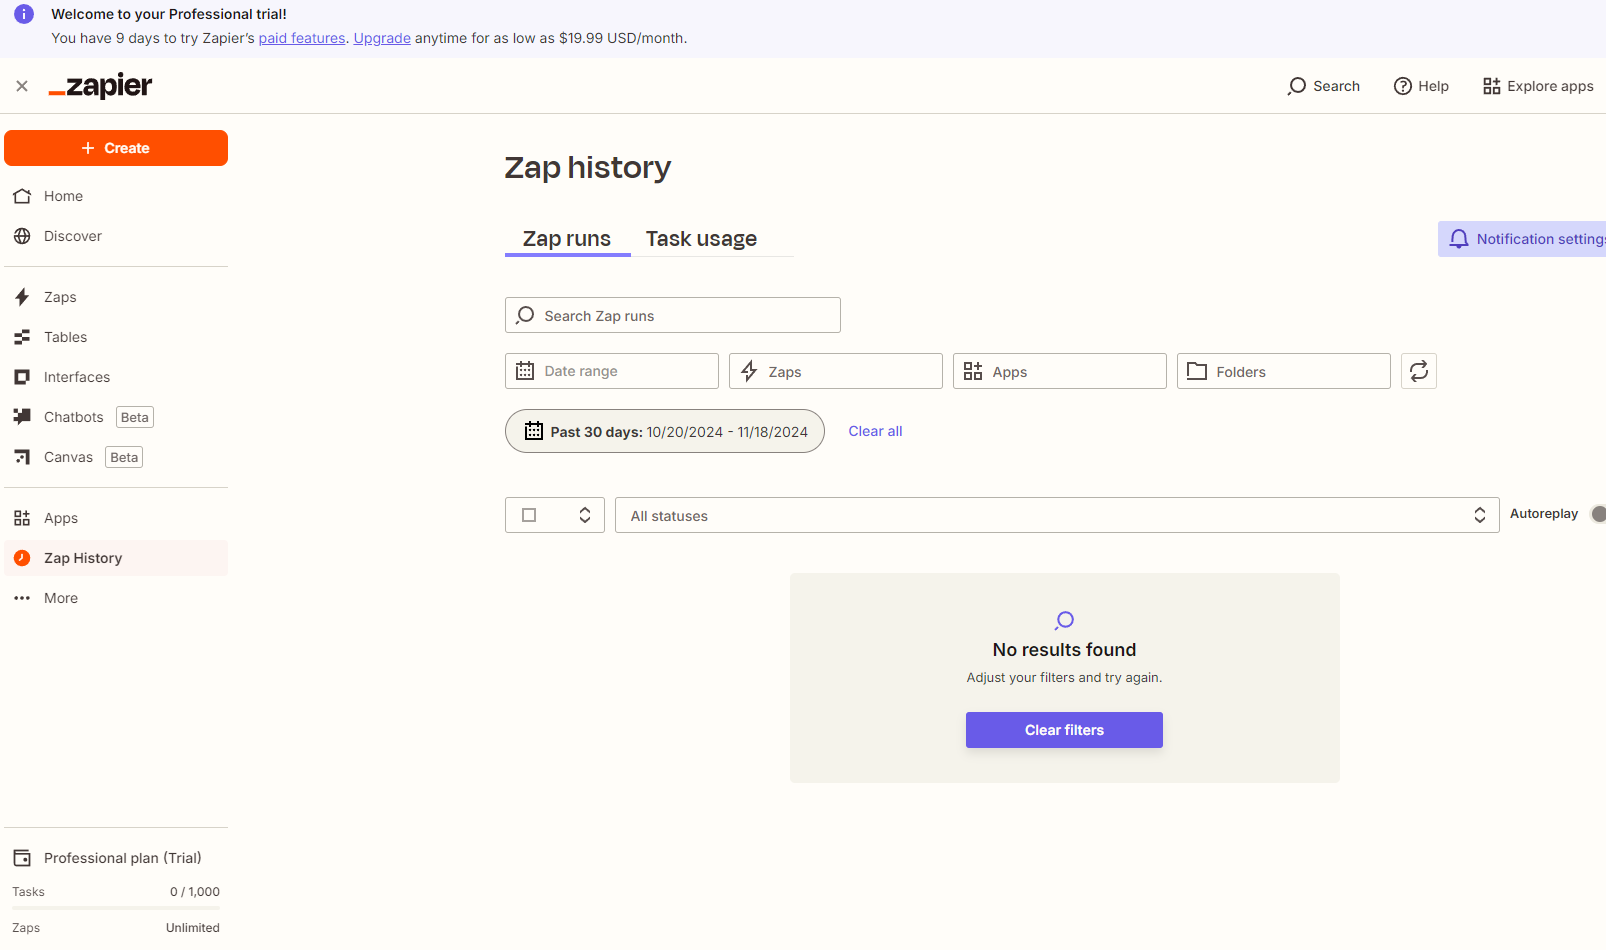Click the Discover globe icon
Screen dimensions: 1606x950
(22, 236)
